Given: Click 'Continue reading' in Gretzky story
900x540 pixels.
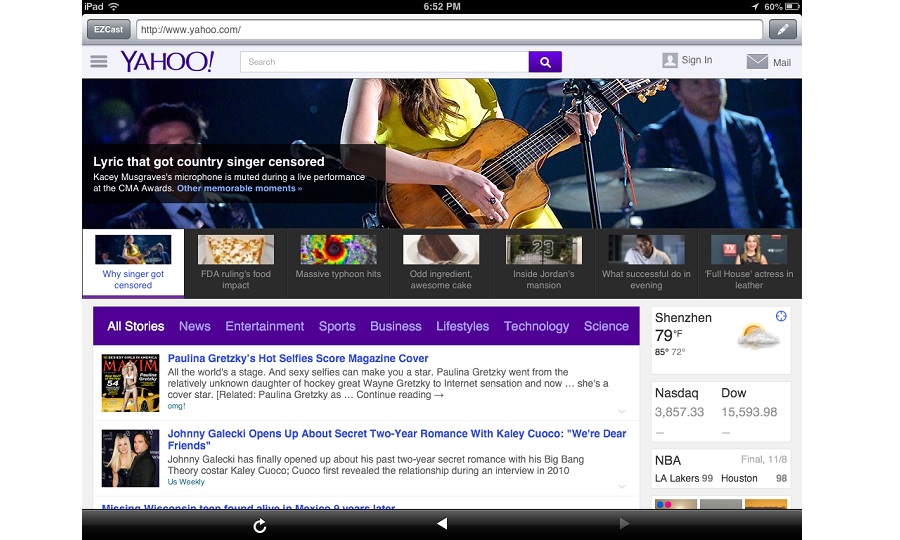Looking at the screenshot, I should coord(399,395).
